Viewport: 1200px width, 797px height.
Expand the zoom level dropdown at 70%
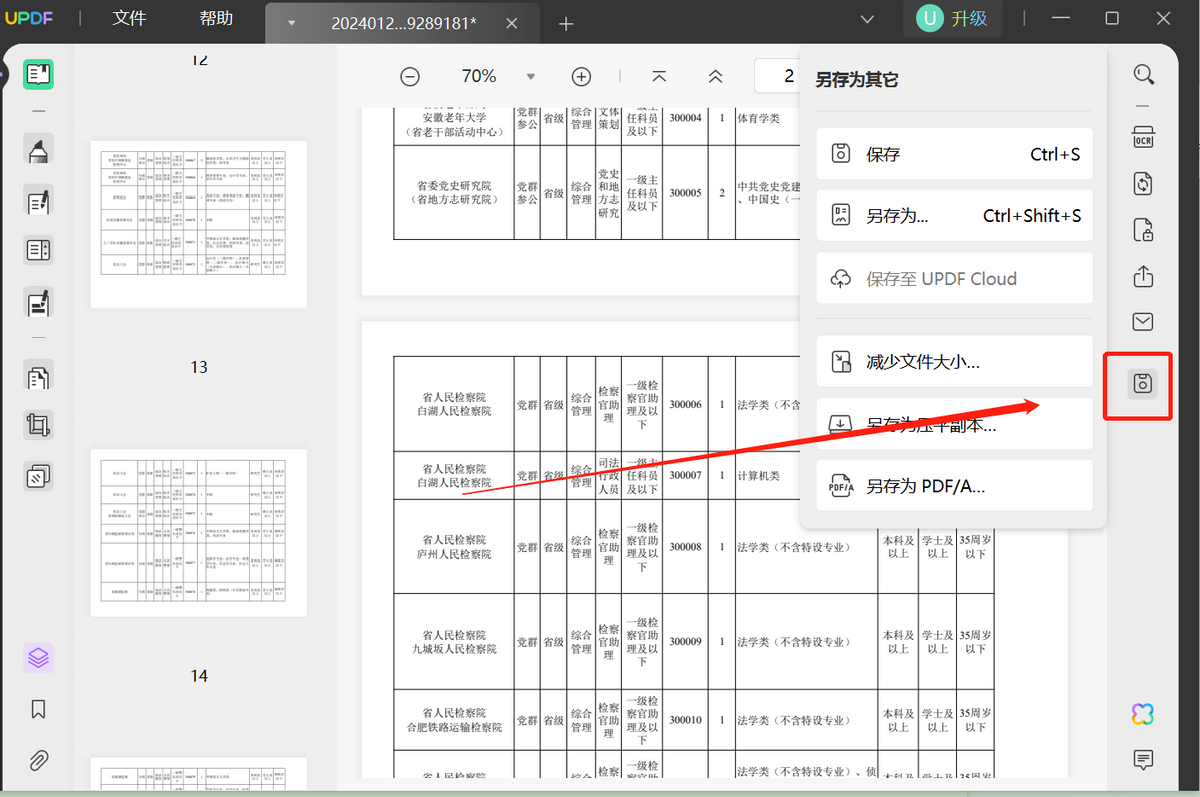coord(531,77)
